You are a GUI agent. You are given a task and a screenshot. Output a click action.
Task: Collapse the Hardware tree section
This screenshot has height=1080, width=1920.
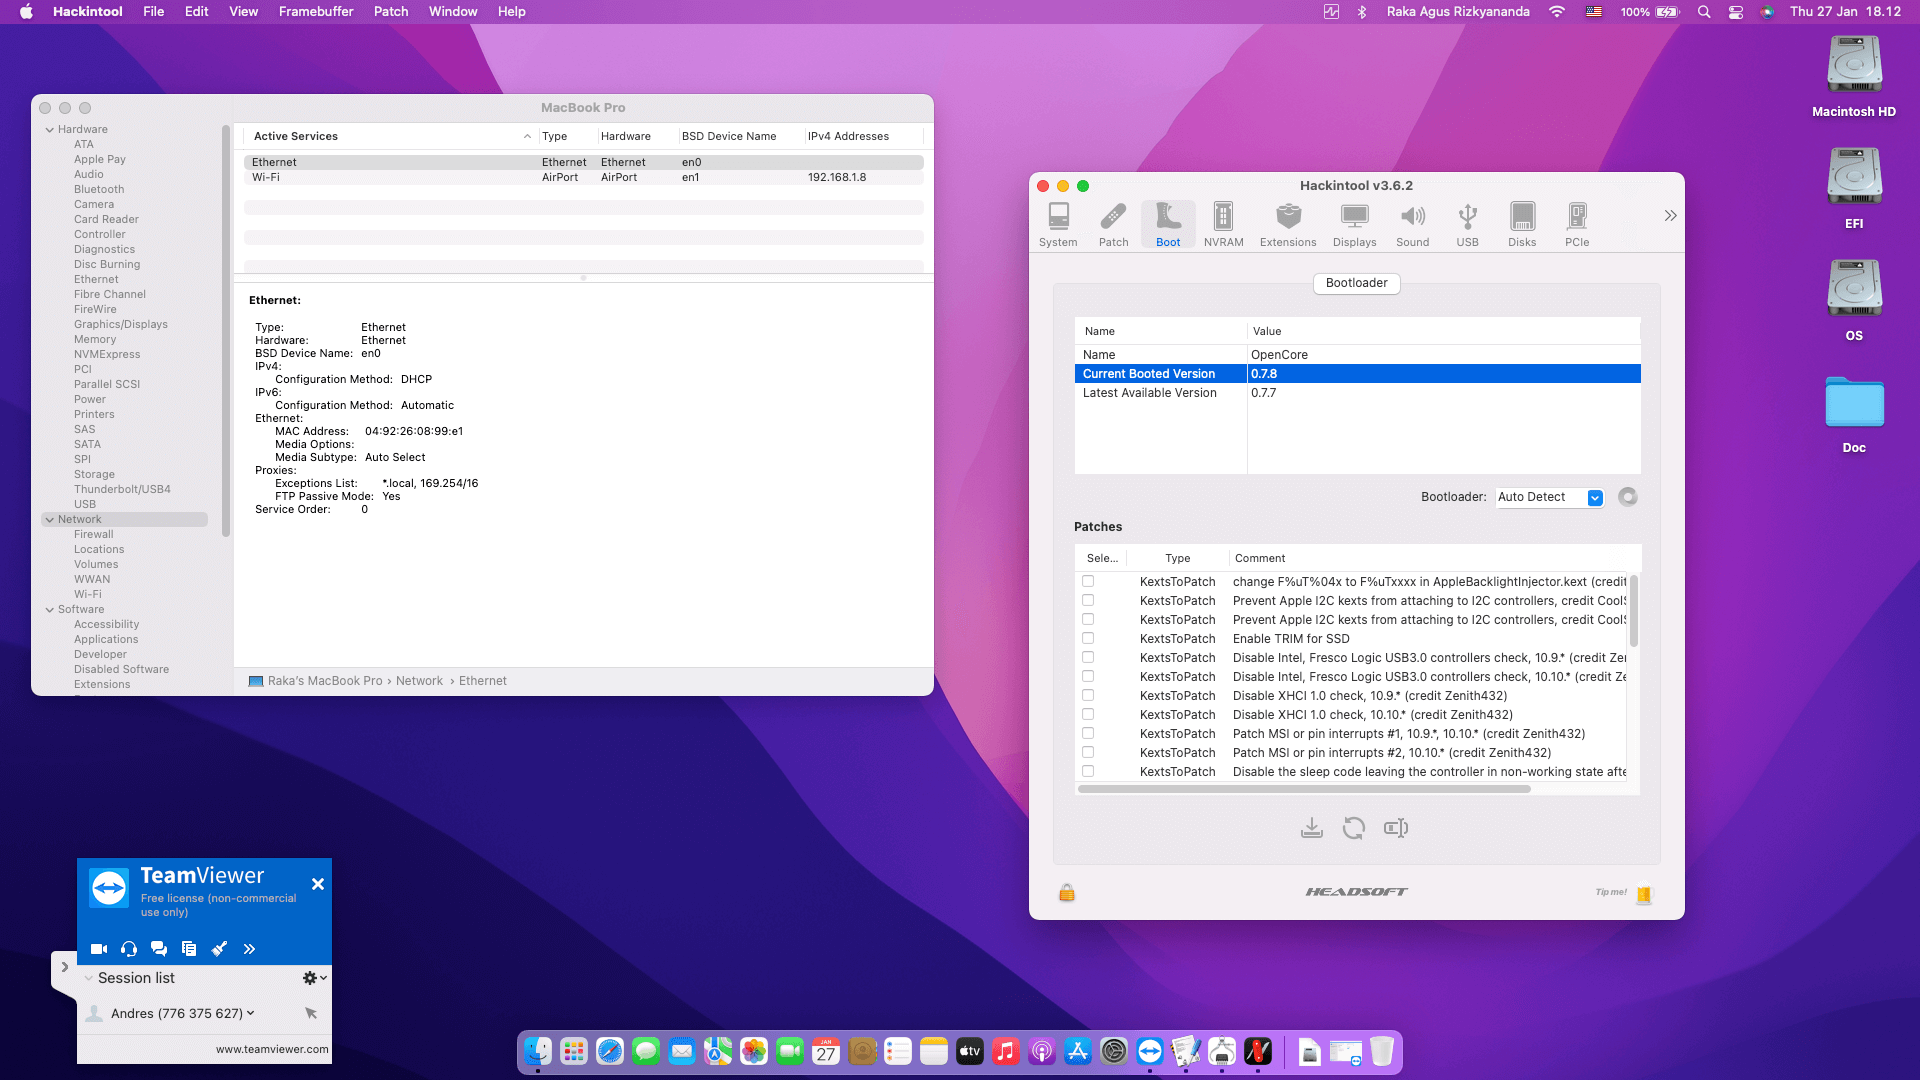pyautogui.click(x=49, y=130)
